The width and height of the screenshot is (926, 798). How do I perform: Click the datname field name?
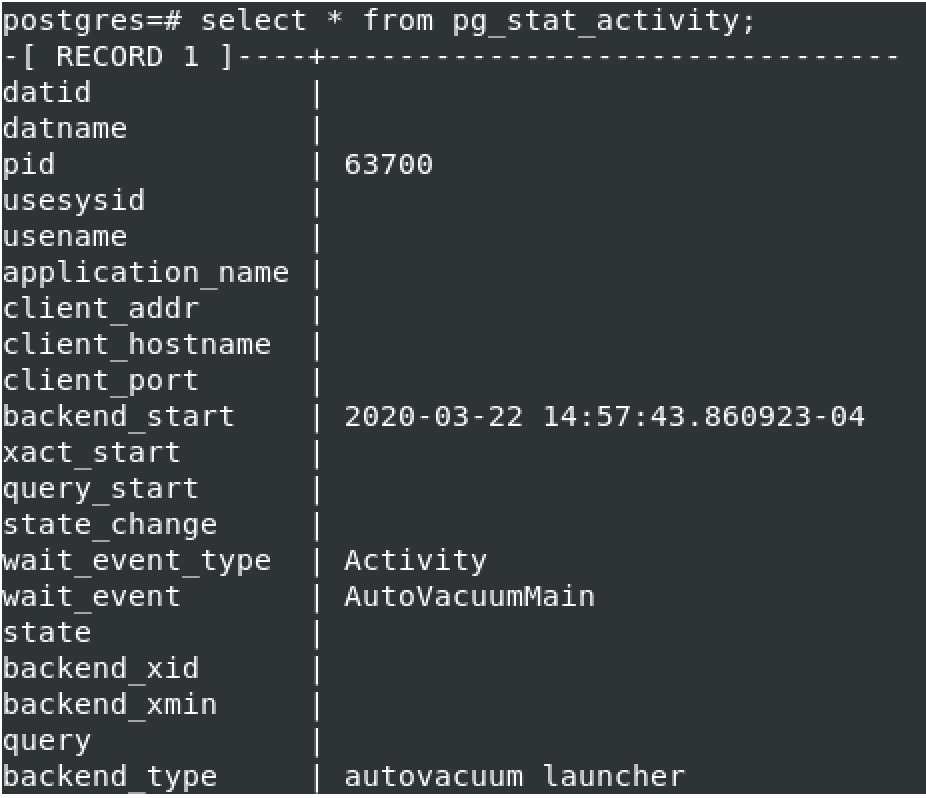tap(65, 129)
